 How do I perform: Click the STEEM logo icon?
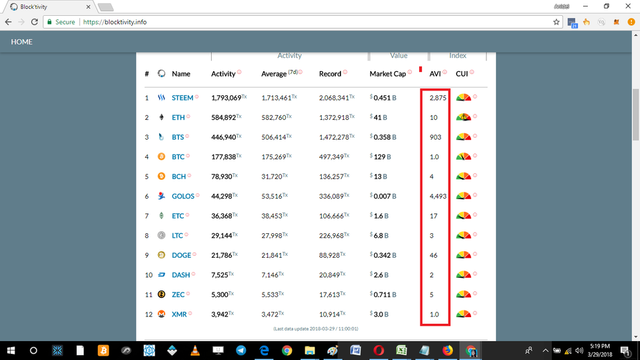[x=161, y=98]
